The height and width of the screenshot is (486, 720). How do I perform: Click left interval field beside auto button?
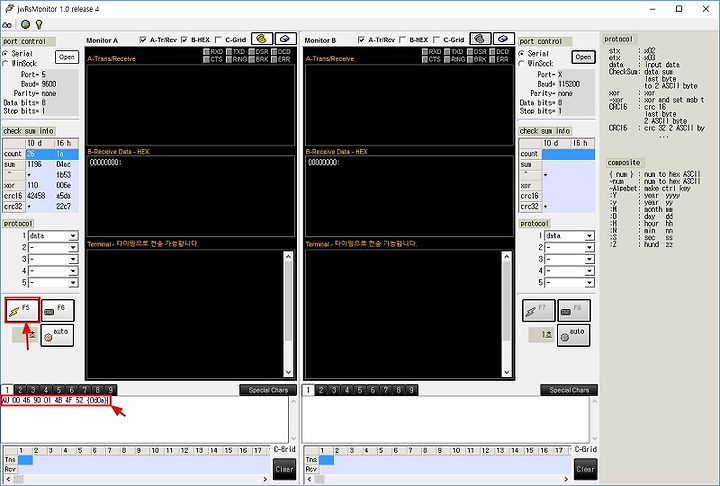tap(26, 335)
